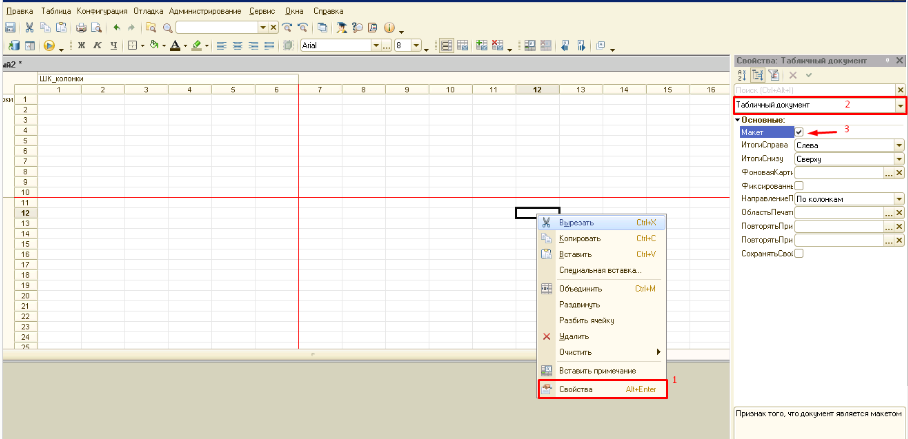Apply underline formatting

click(x=113, y=46)
